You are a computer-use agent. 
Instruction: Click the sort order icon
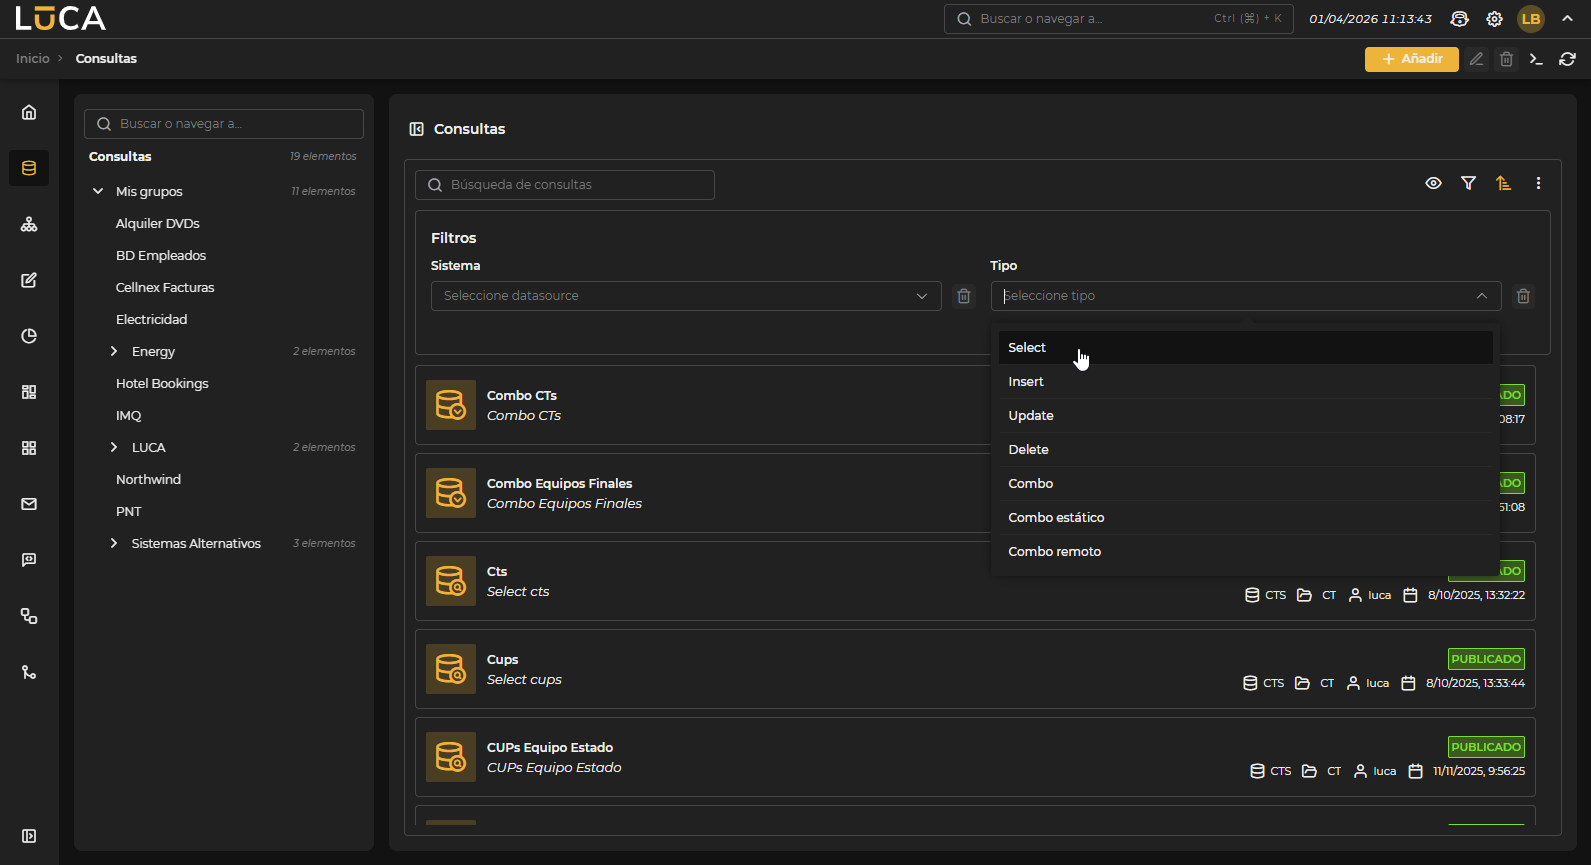tap(1503, 183)
